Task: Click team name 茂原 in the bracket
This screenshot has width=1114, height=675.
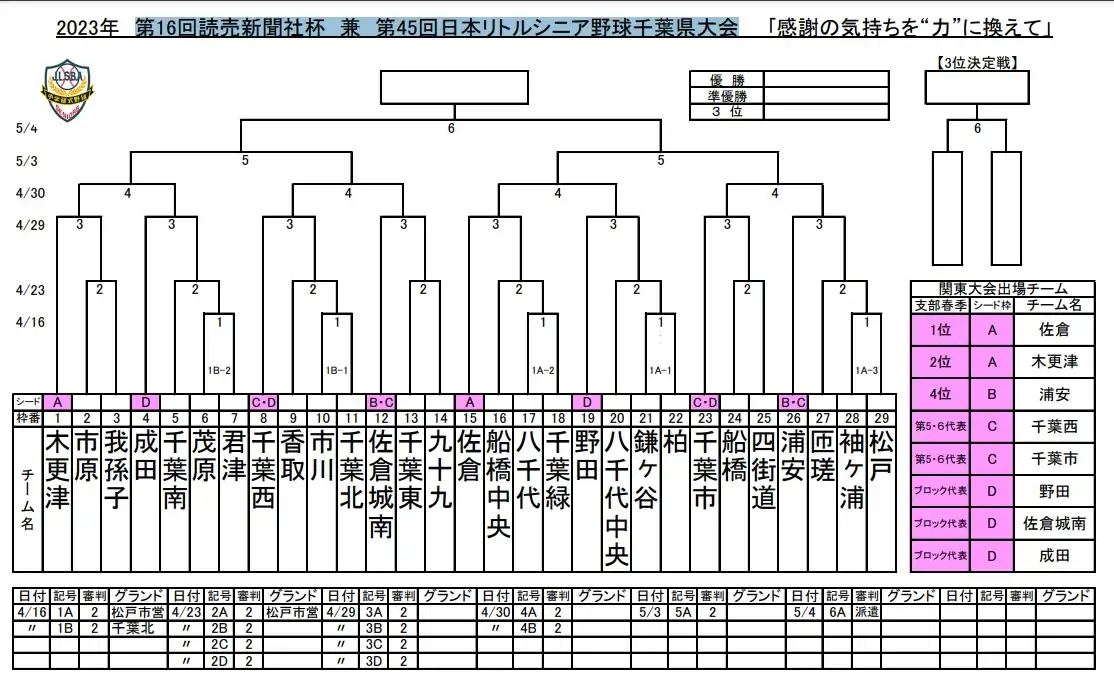Action: (x=204, y=455)
